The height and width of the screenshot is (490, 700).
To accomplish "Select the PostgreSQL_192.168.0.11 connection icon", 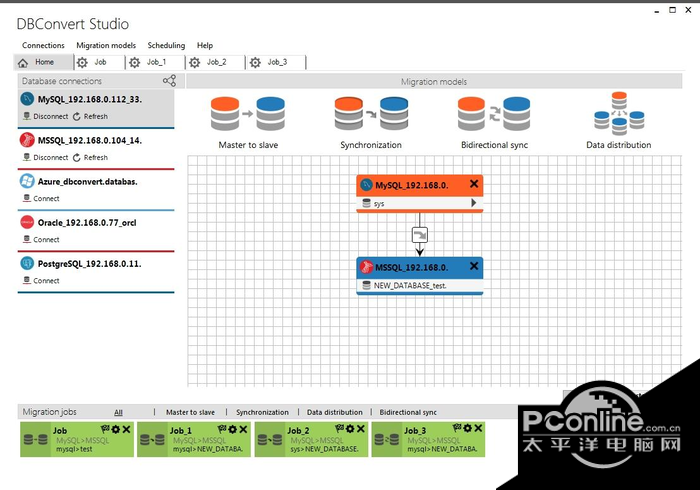I will (x=27, y=263).
